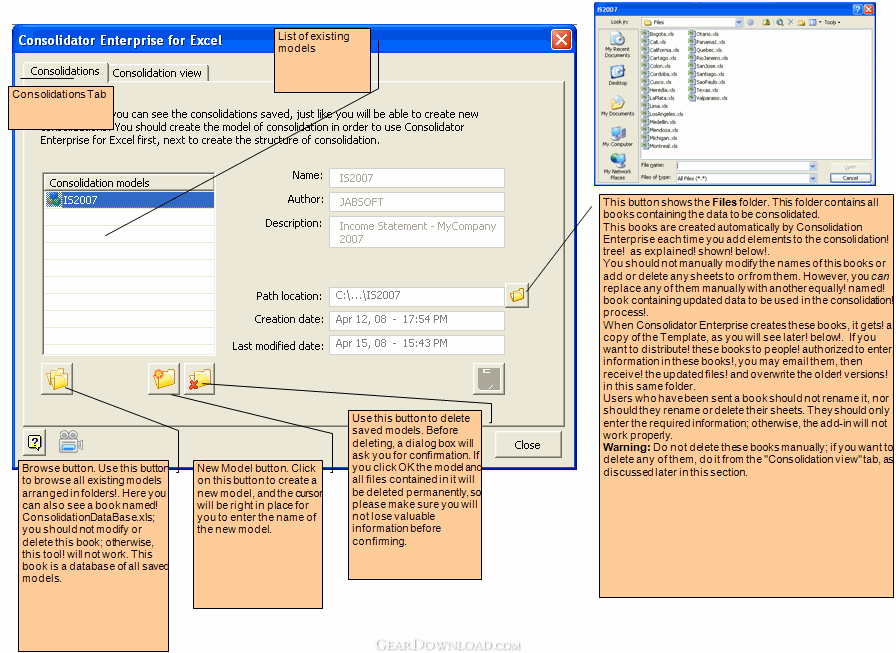Select Texas.xls in the file list

click(x=703, y=90)
